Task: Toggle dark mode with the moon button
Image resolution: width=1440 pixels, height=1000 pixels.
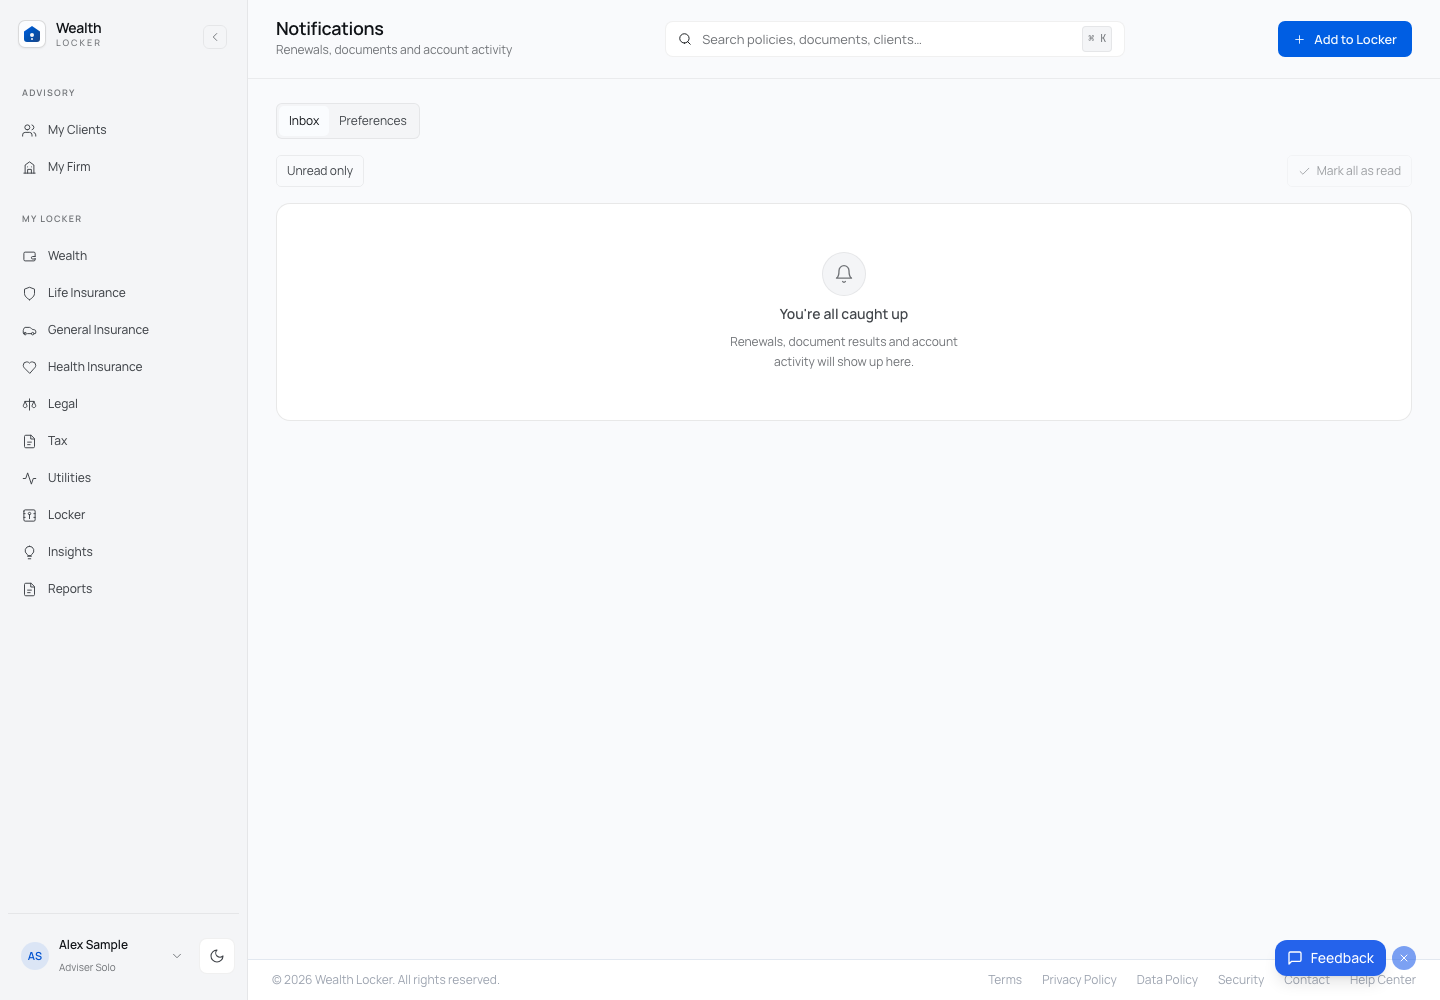Action: (x=217, y=956)
